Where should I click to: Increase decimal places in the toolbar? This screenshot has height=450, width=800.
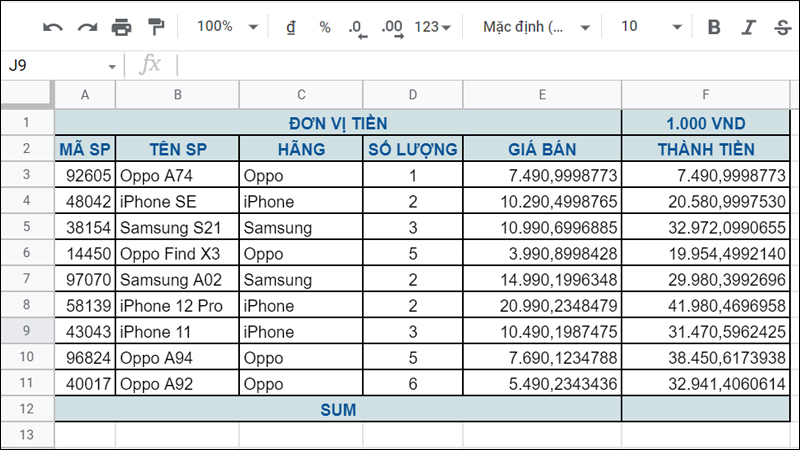392,27
